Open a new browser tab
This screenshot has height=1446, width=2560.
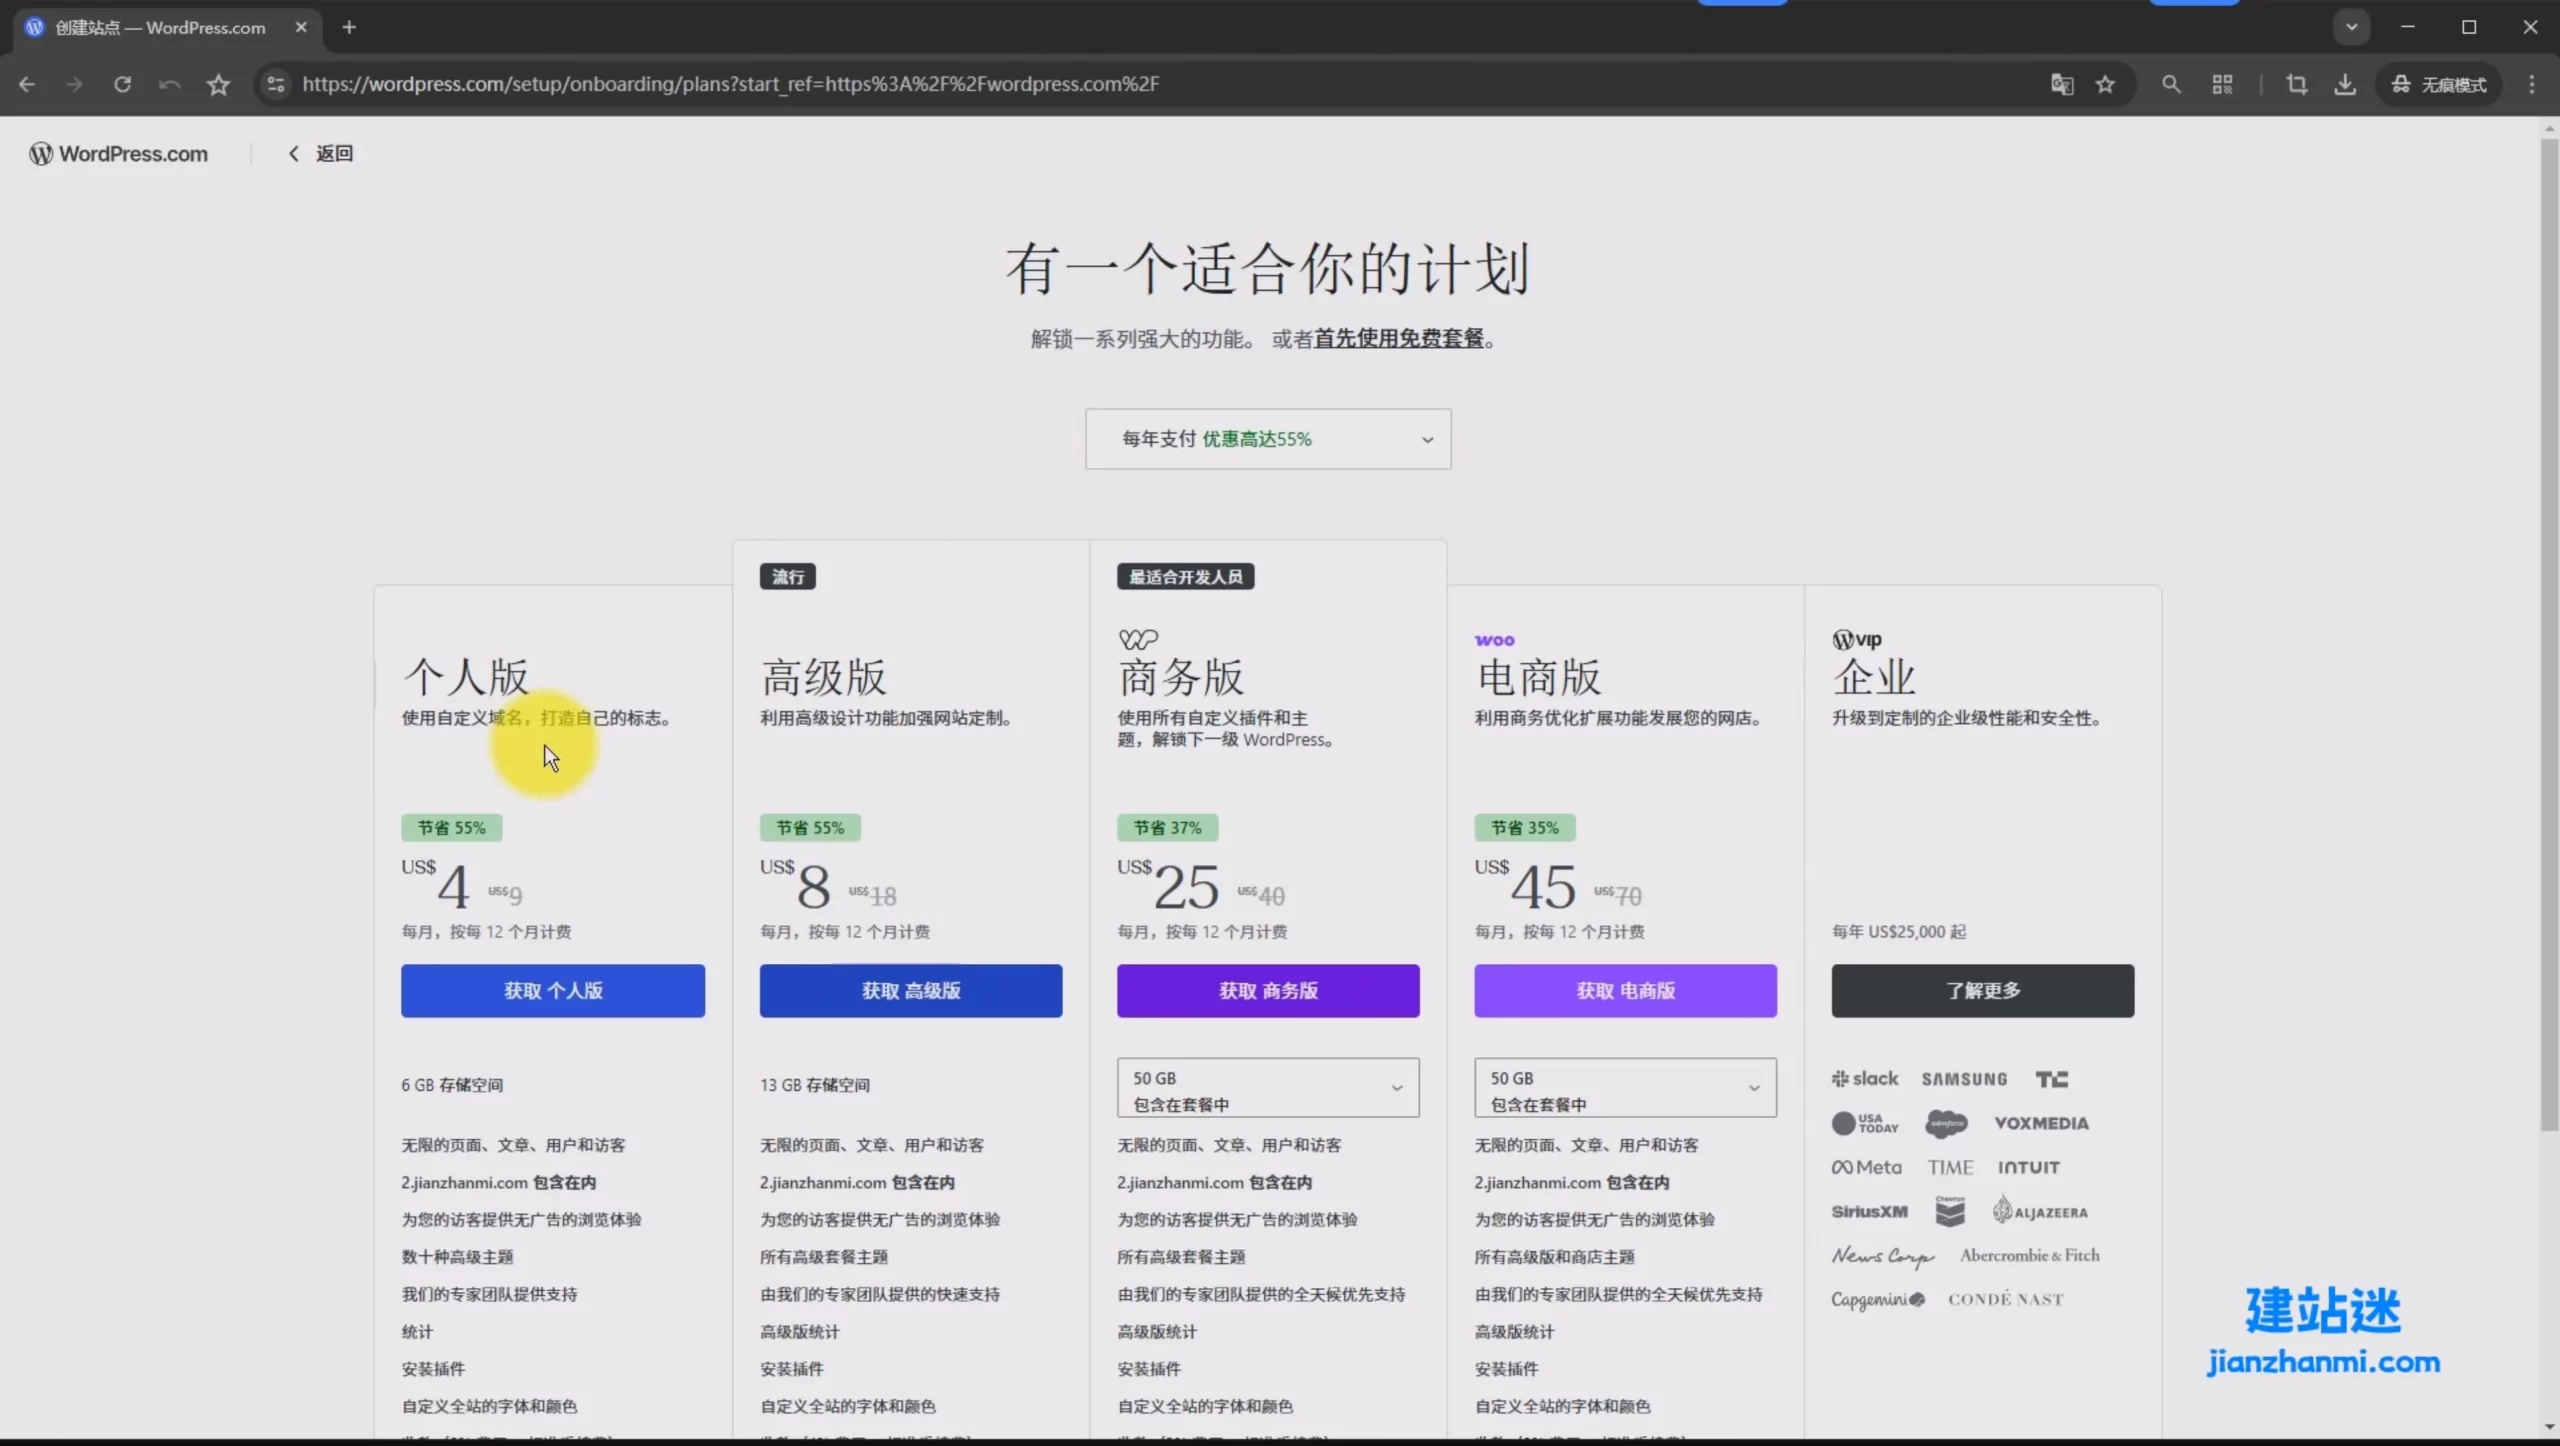coord(349,27)
